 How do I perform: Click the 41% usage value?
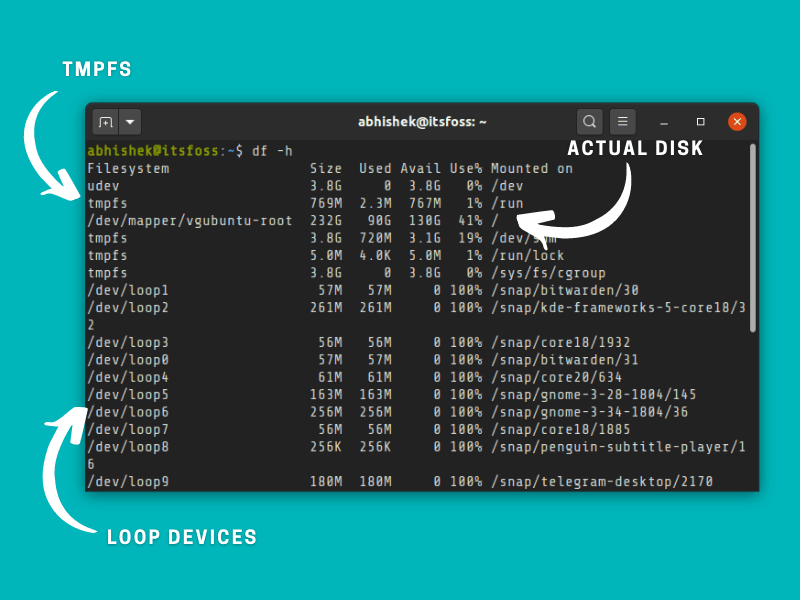(x=470, y=220)
